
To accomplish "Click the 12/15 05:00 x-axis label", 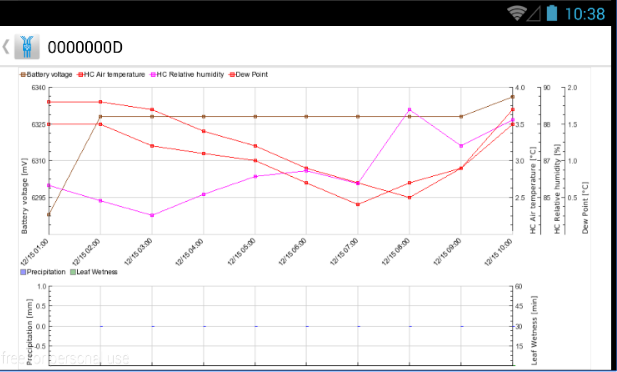I will pos(242,251).
